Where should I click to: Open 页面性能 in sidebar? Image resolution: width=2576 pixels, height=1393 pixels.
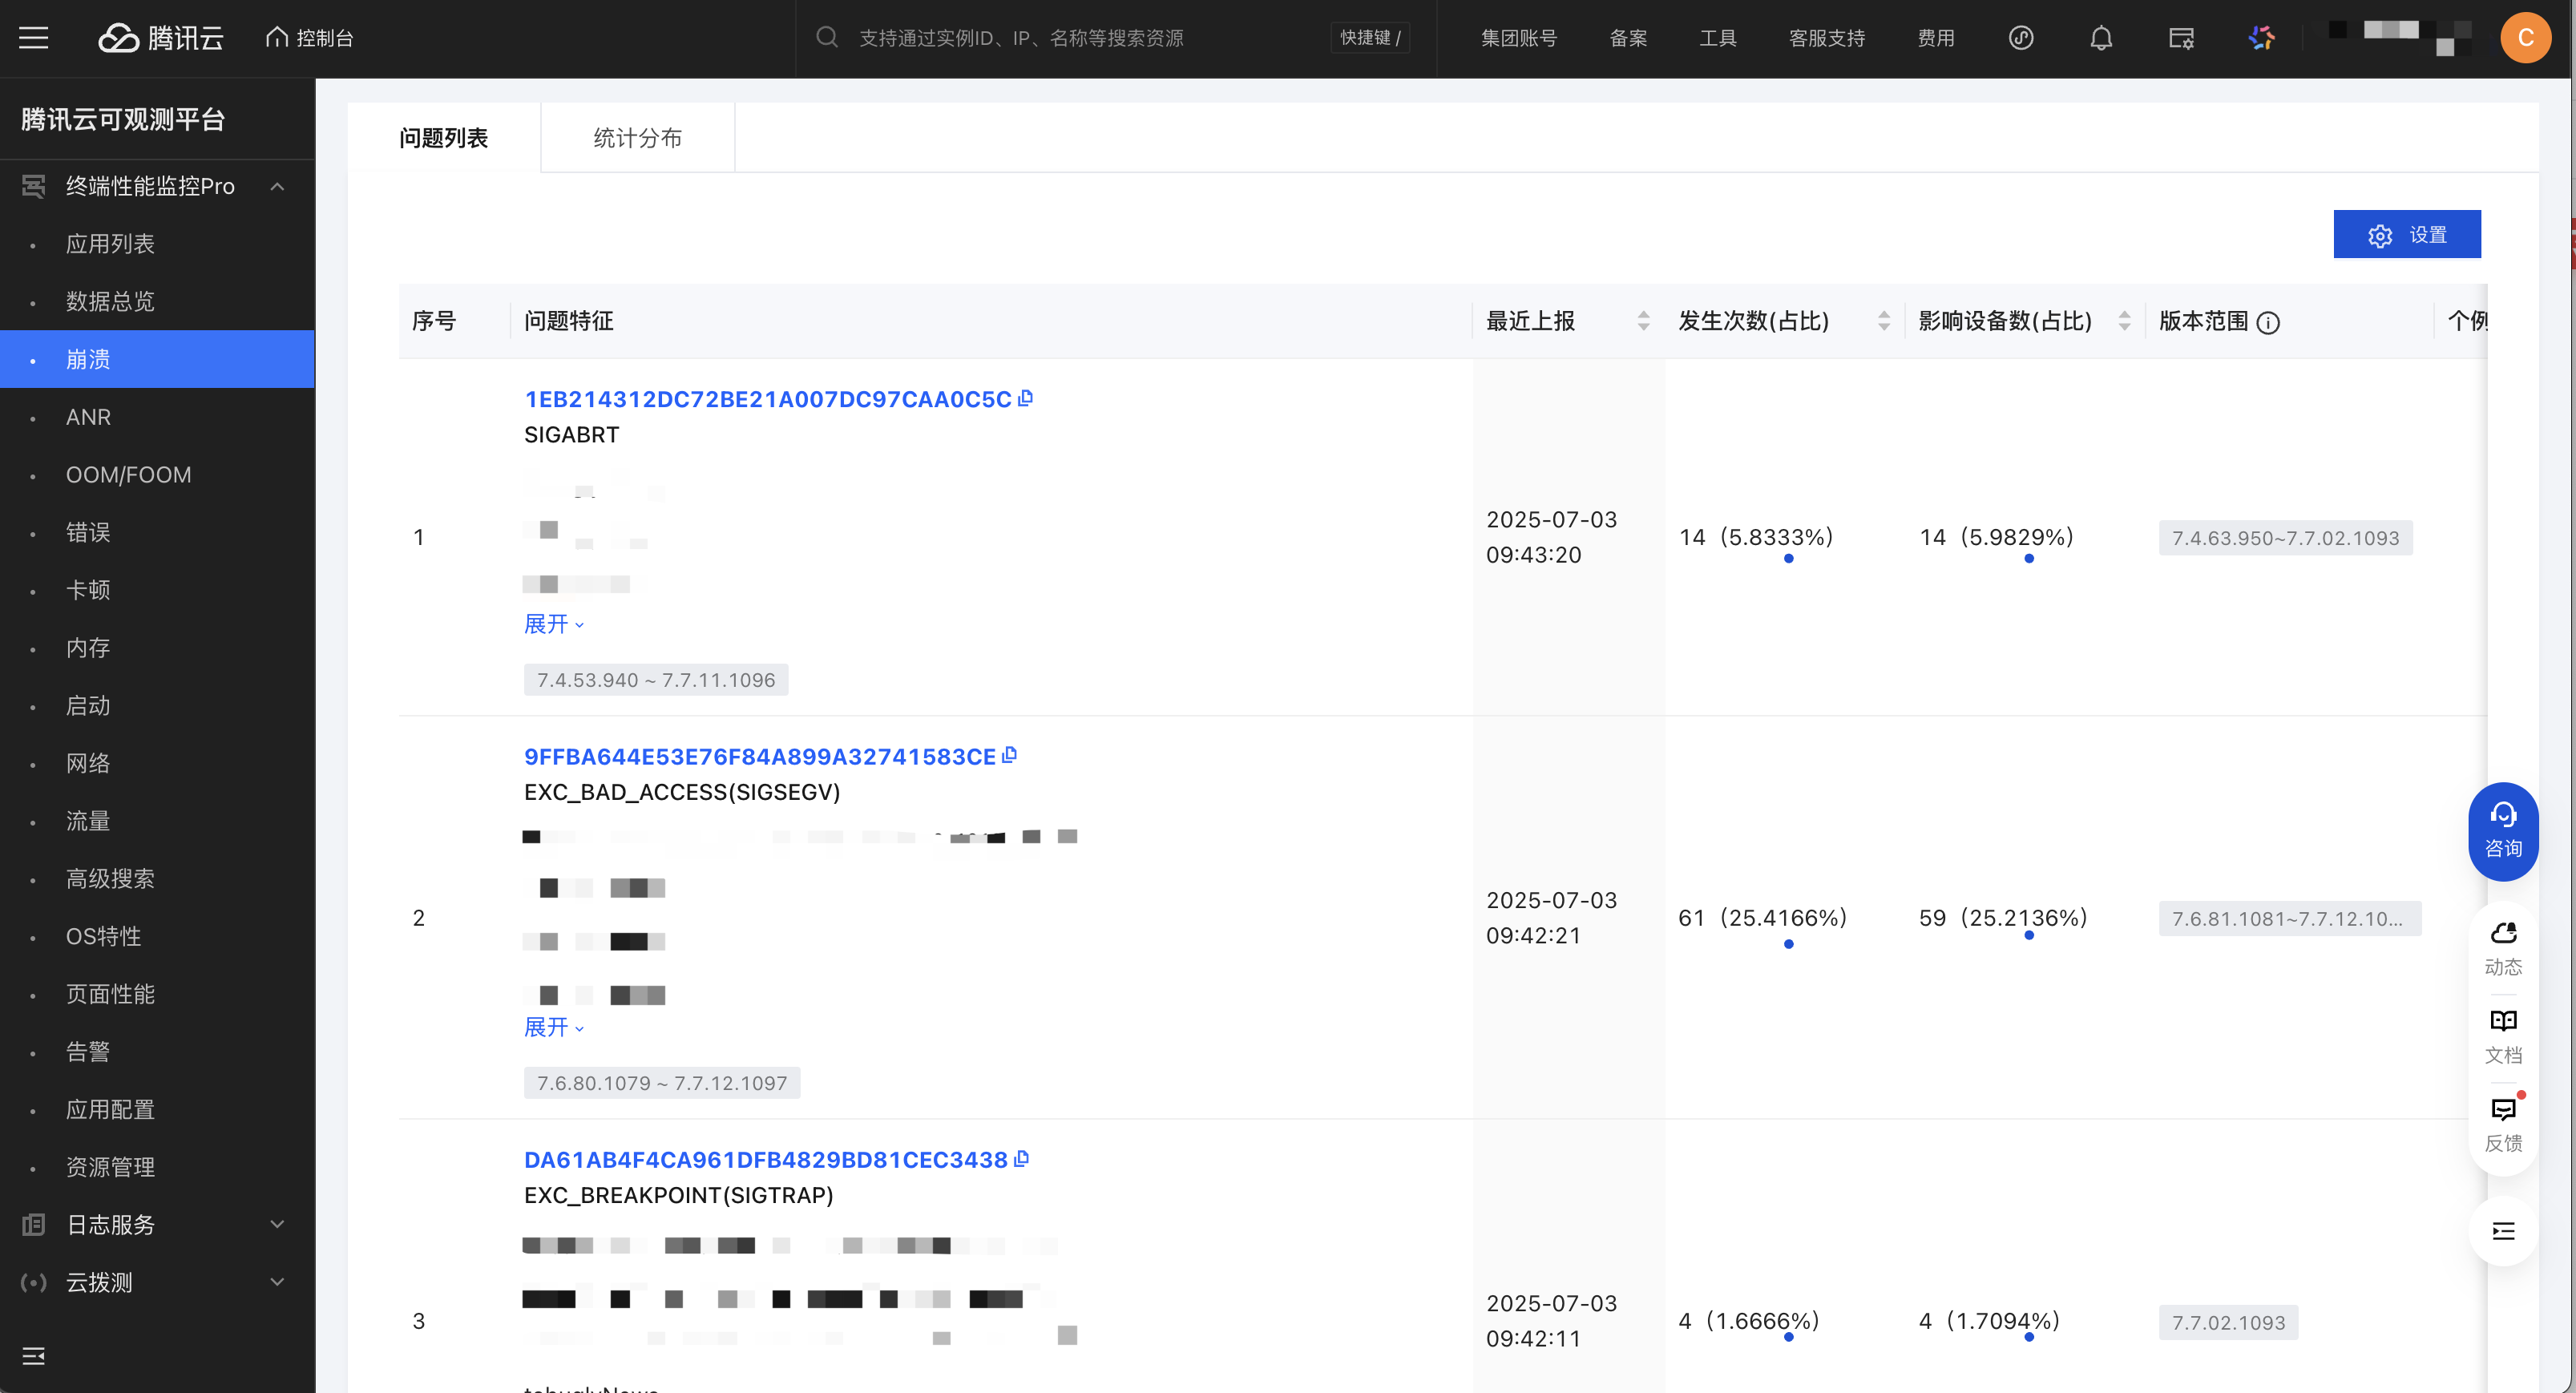[110, 994]
